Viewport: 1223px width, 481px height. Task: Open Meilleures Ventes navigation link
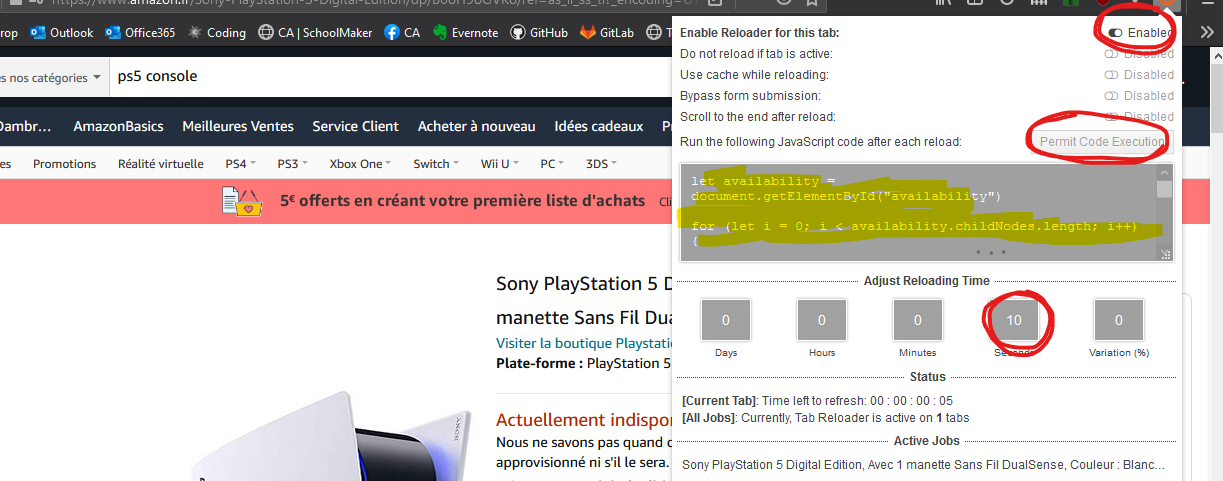click(x=238, y=126)
